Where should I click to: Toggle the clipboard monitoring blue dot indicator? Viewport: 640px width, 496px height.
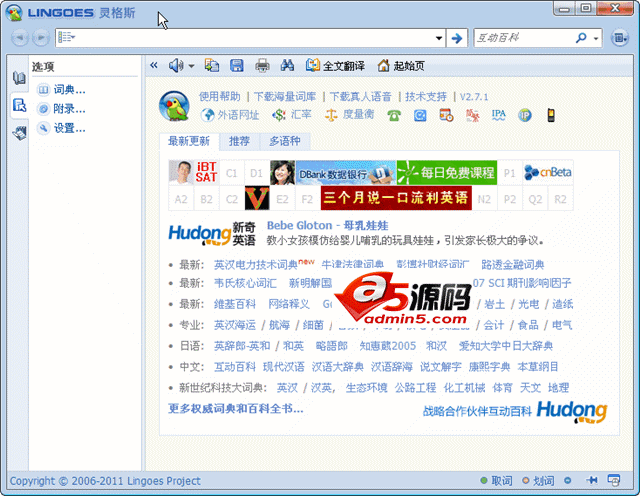pyautogui.click(x=567, y=480)
